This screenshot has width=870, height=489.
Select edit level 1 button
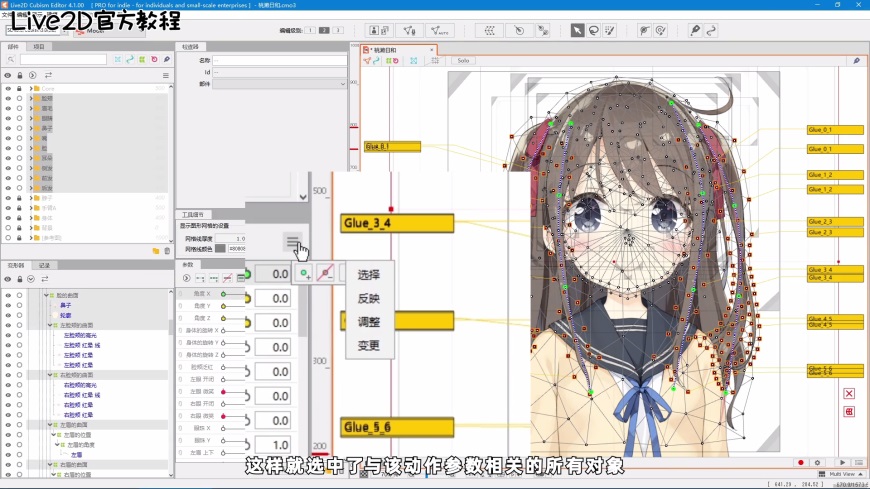tap(310, 30)
